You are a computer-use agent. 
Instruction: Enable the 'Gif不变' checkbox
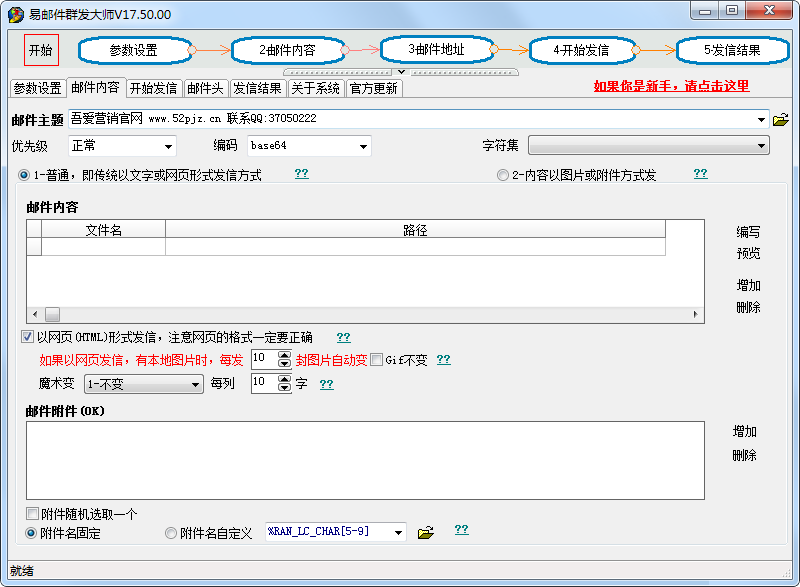point(377,360)
